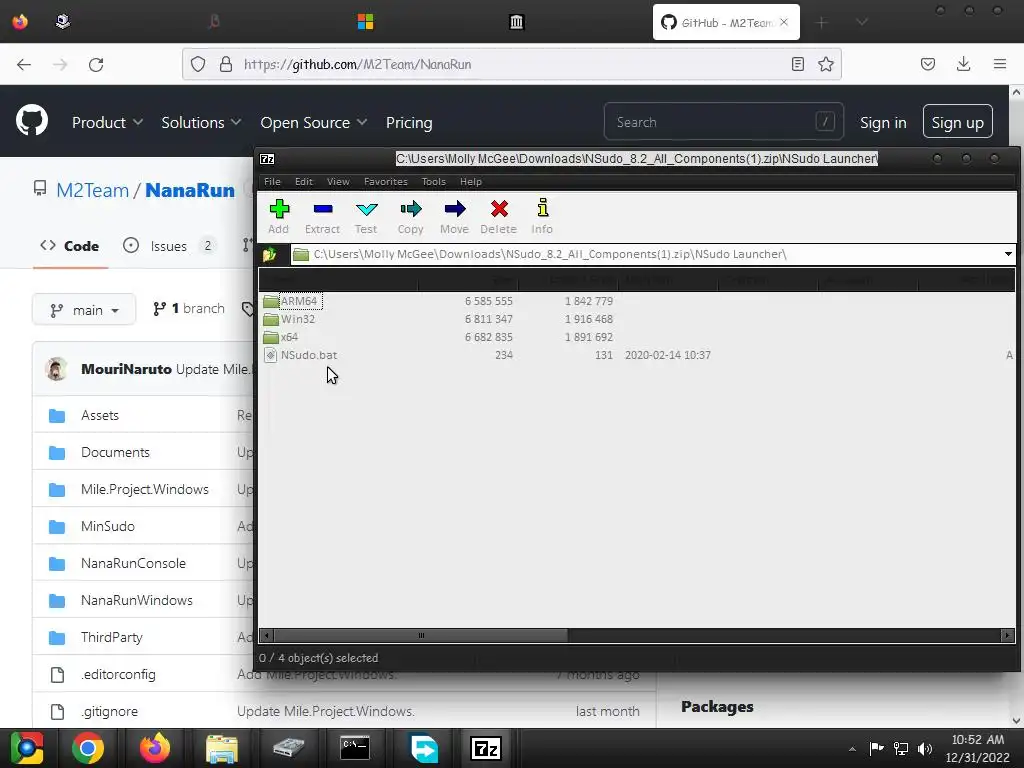Click Sign in on GitHub
The width and height of the screenshot is (1024, 768).
click(x=883, y=123)
